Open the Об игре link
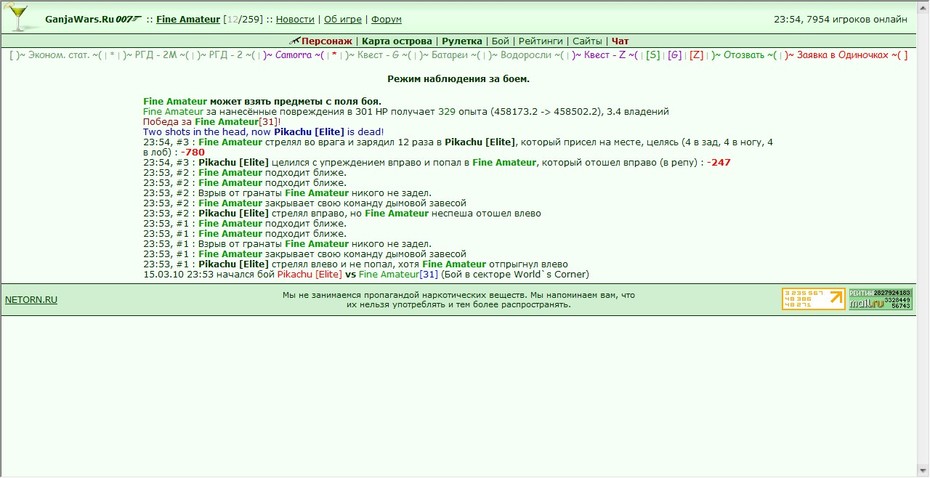The image size is (930, 478). click(342, 19)
